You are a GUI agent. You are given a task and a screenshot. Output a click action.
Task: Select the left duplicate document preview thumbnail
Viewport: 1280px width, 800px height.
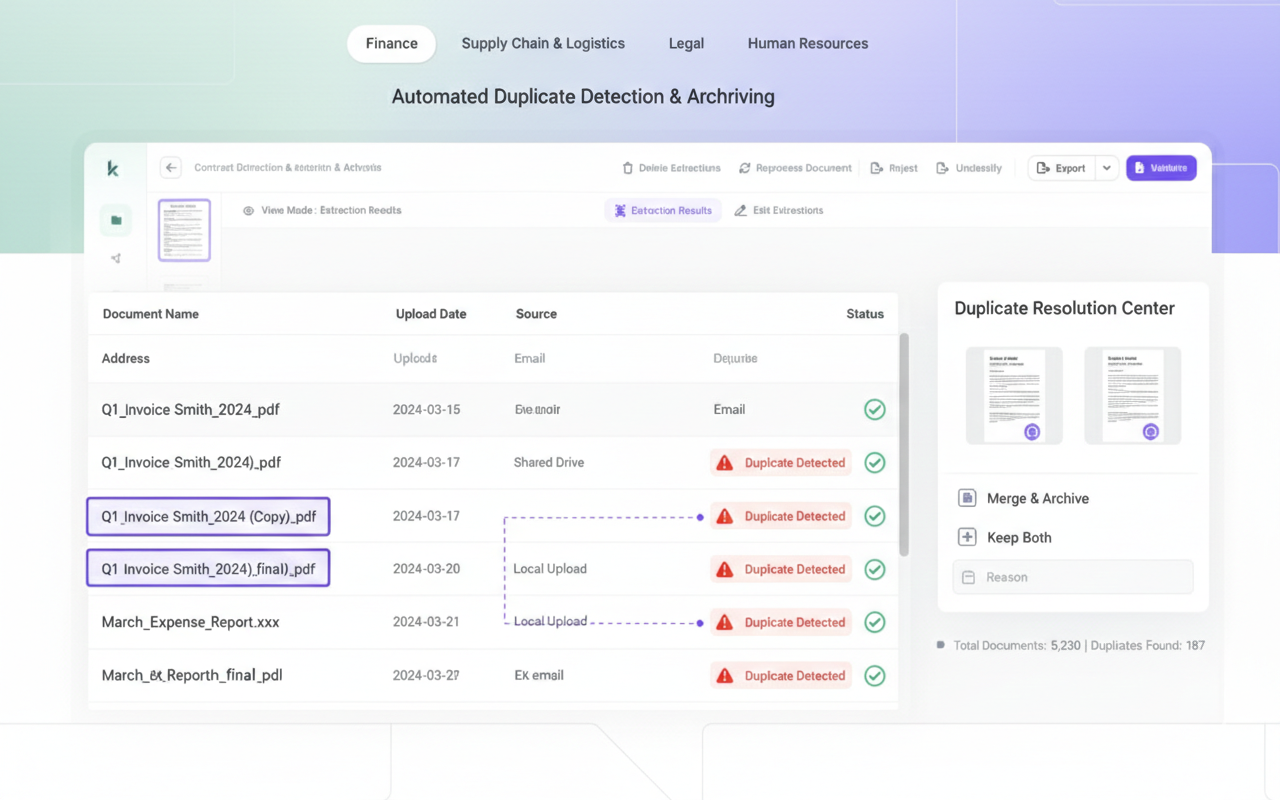[x=1014, y=396]
